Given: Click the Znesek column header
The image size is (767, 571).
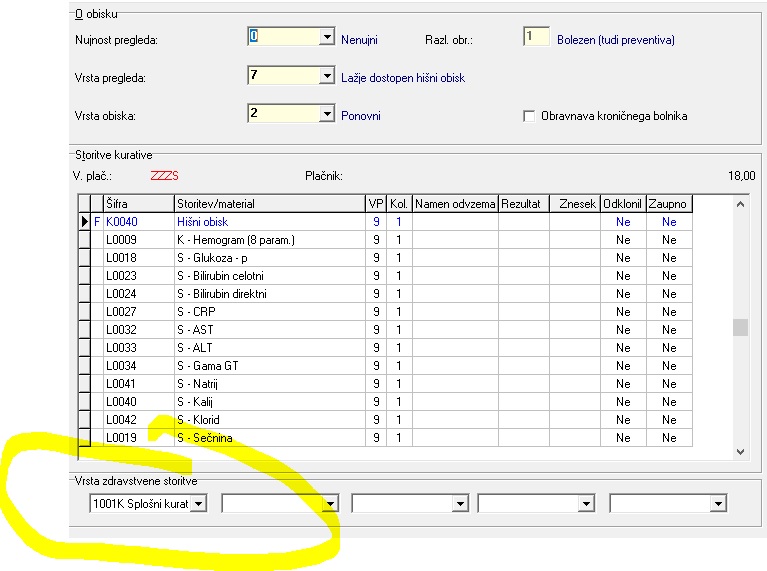Looking at the screenshot, I should click(x=575, y=204).
